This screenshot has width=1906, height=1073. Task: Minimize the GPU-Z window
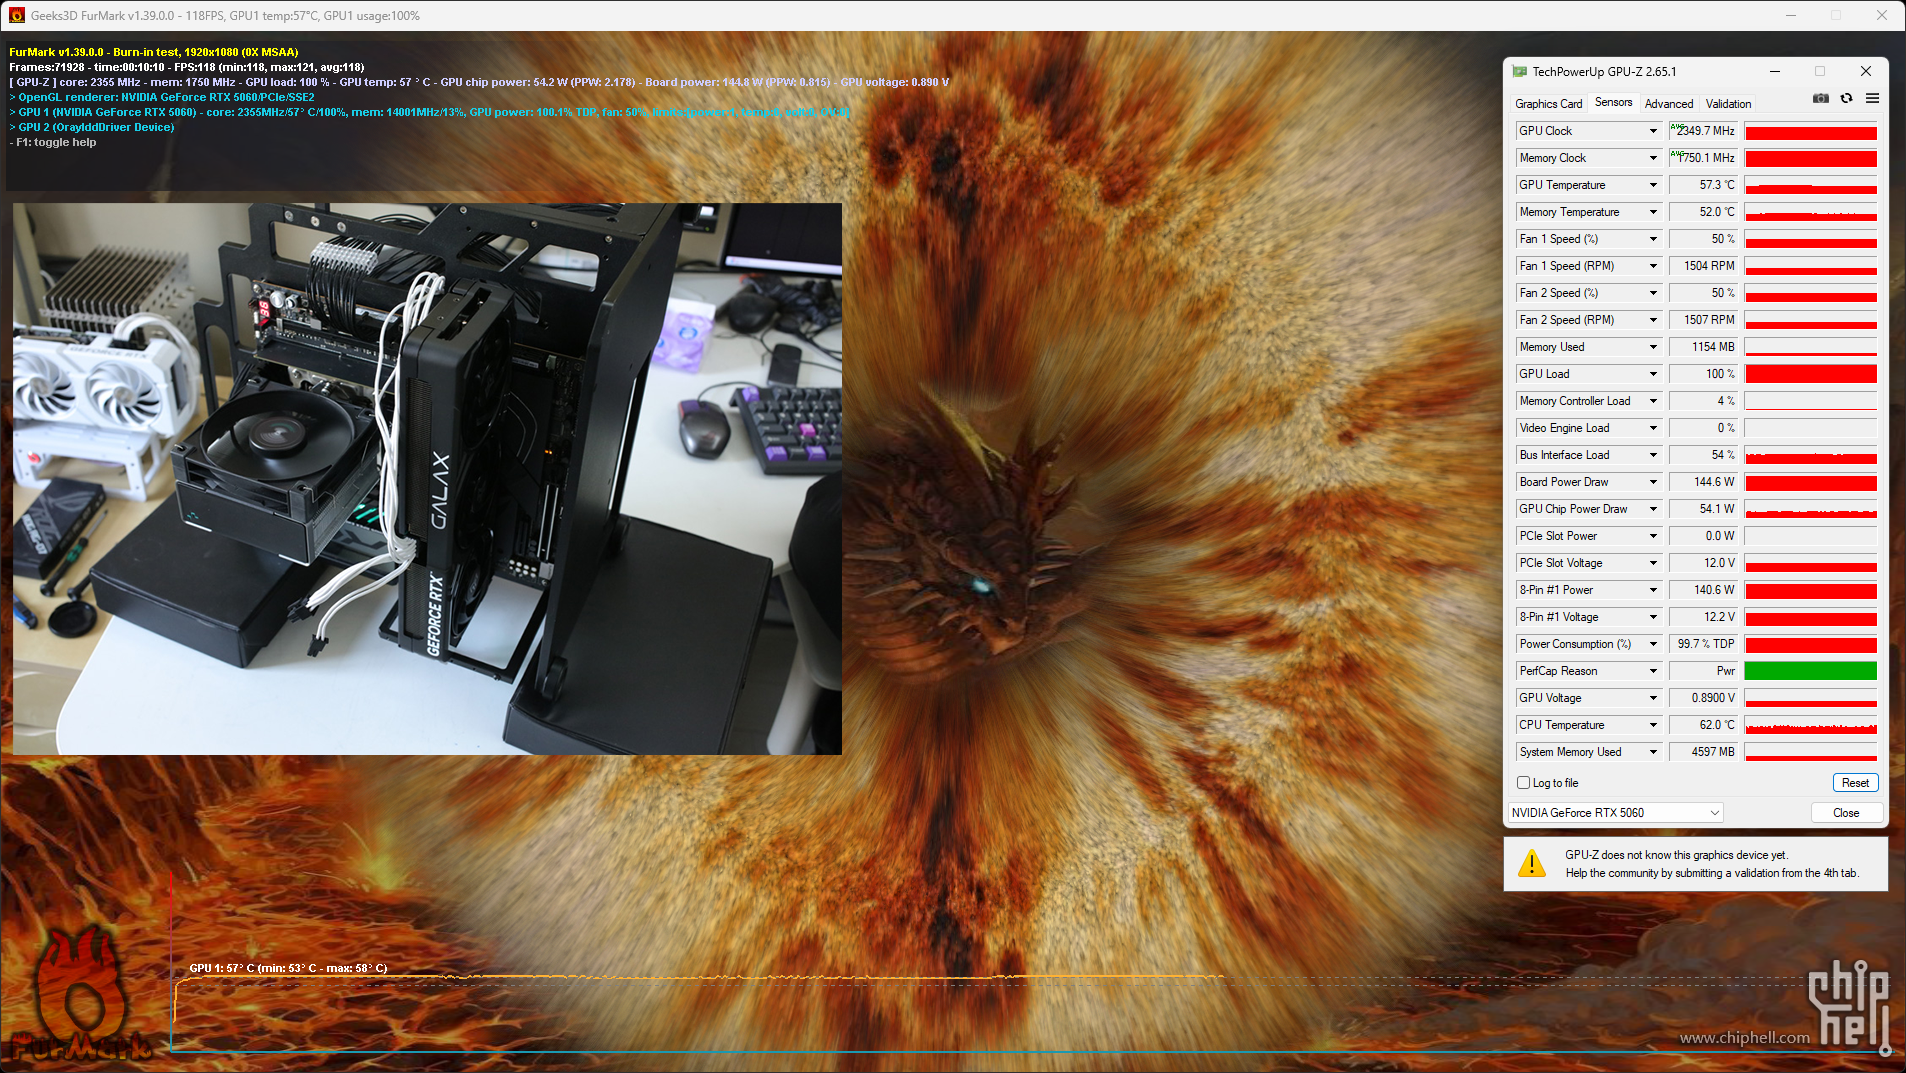1775,71
